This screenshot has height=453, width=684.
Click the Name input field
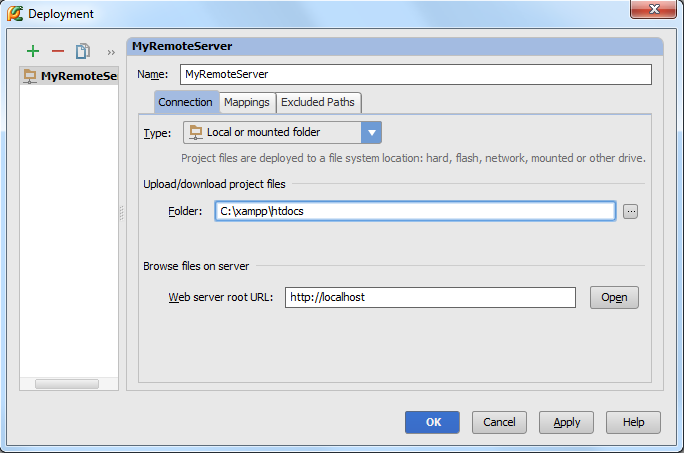point(416,75)
